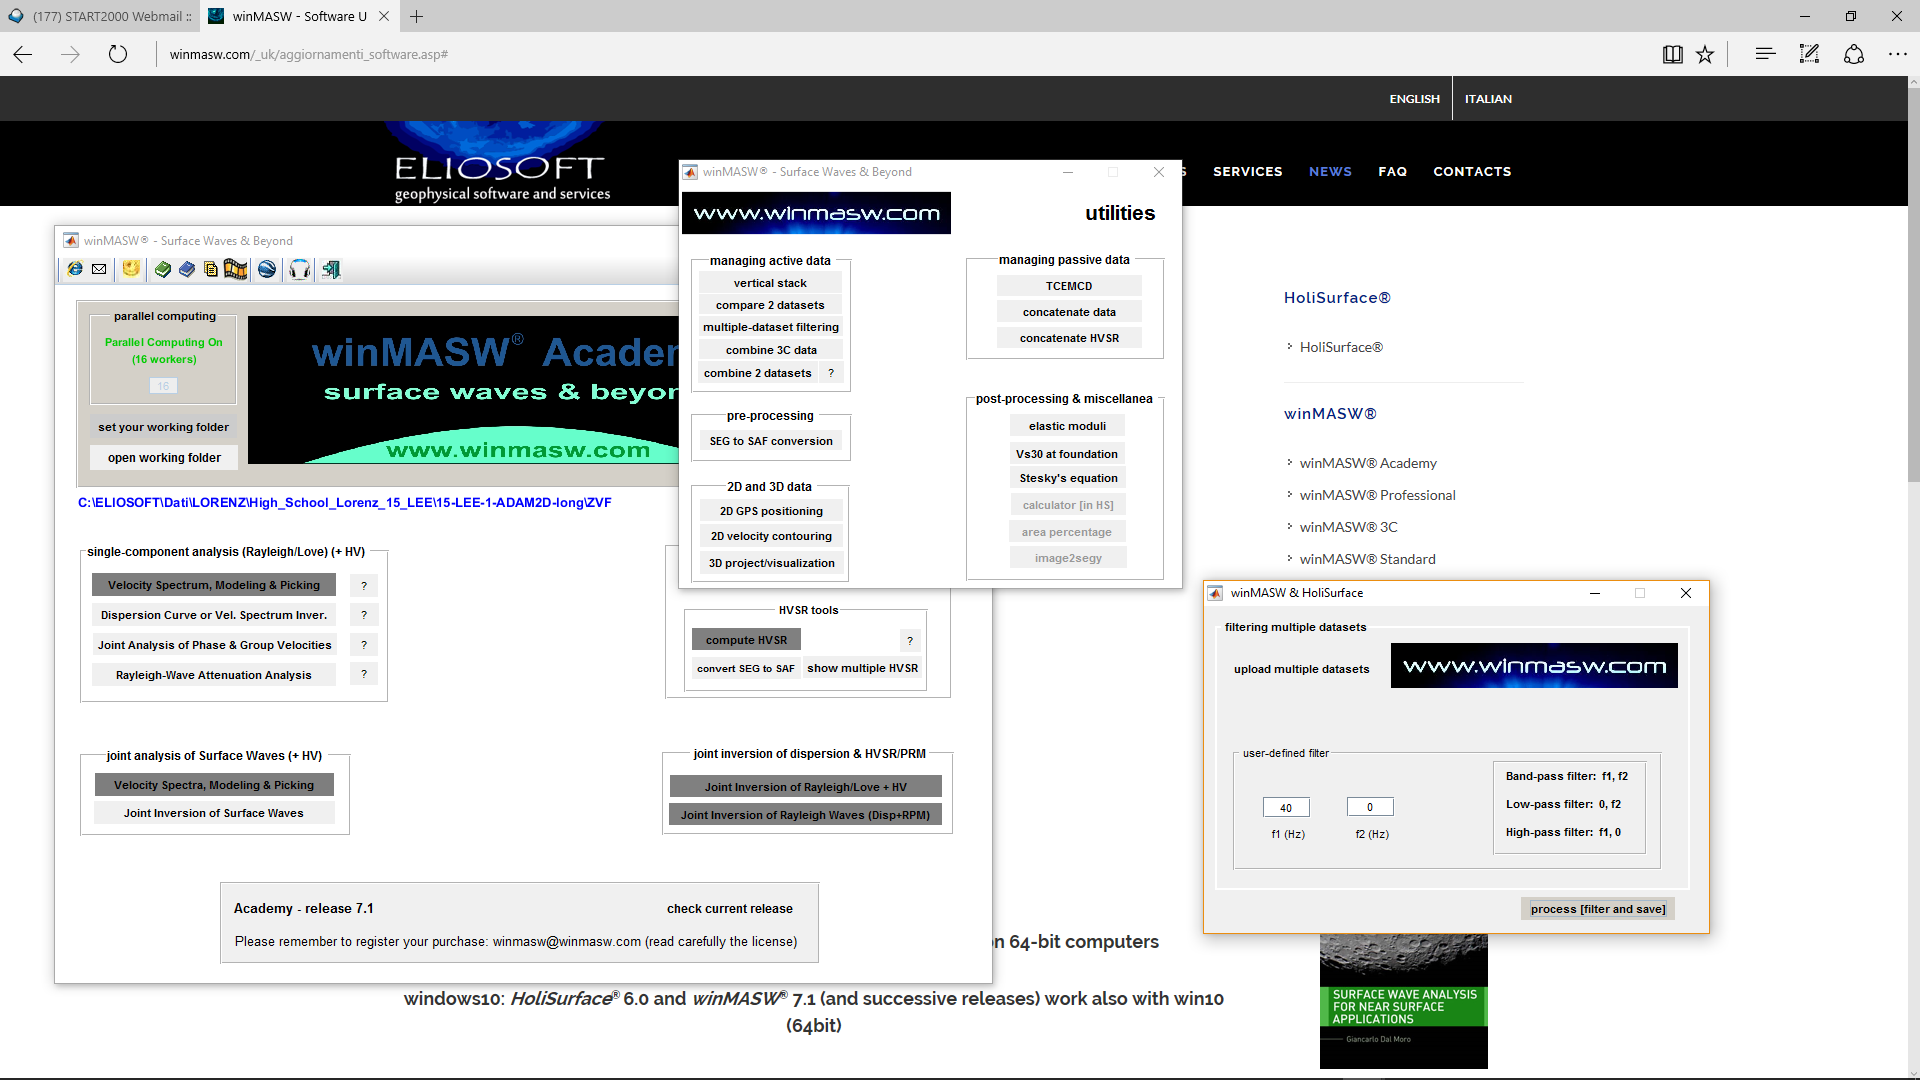Go back to previous page in Edge
Screen dimensions: 1920x1080
coord(23,54)
